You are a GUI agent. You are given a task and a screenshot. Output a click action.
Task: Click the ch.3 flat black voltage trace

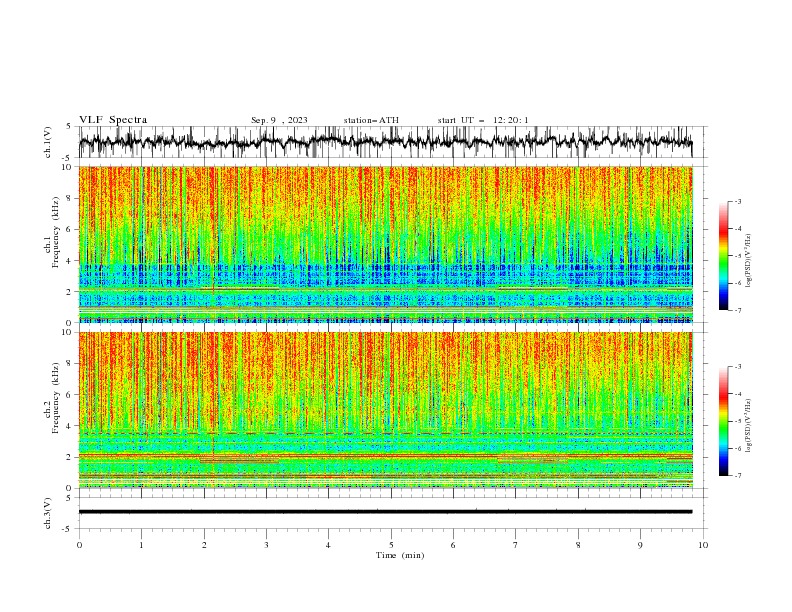point(385,512)
